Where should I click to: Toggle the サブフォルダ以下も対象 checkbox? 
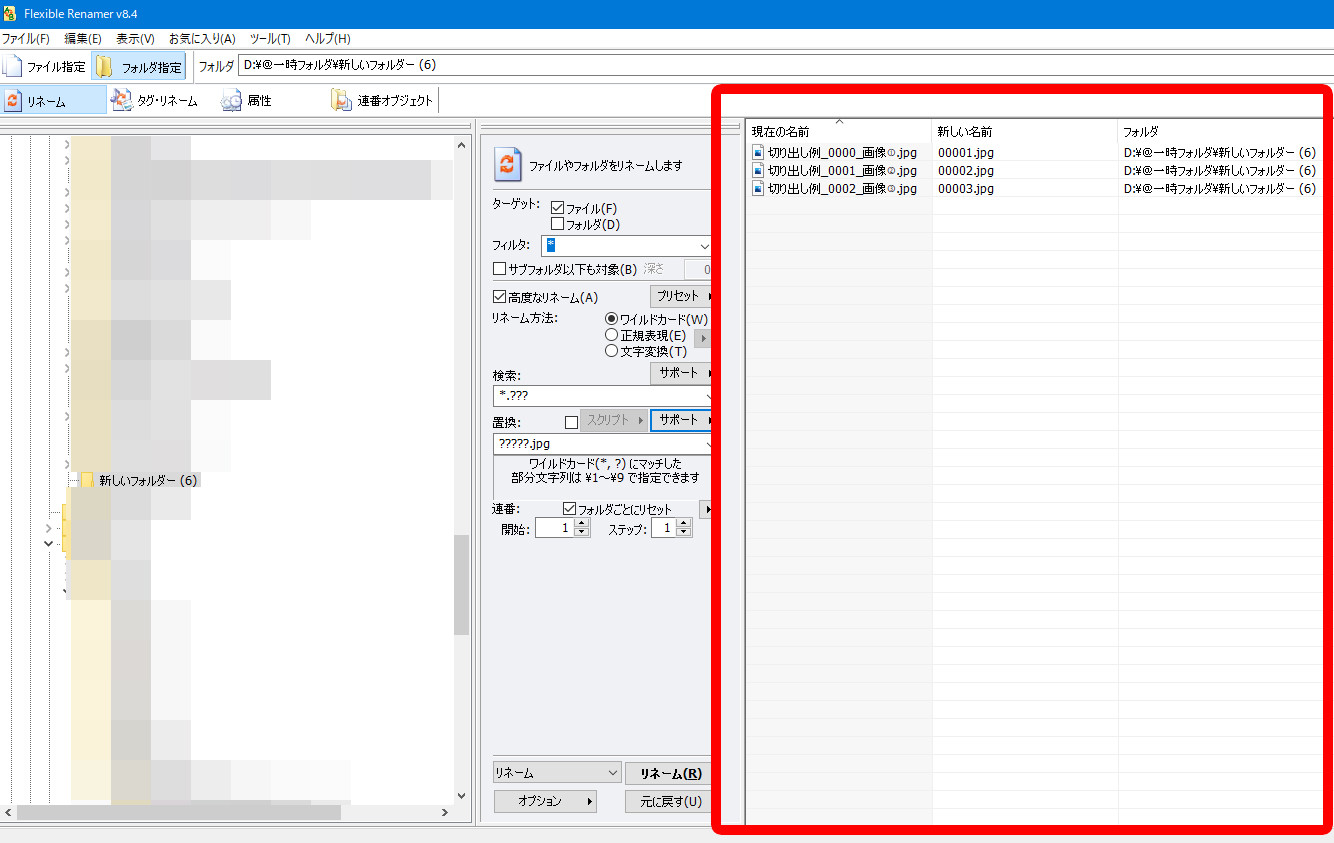500,269
